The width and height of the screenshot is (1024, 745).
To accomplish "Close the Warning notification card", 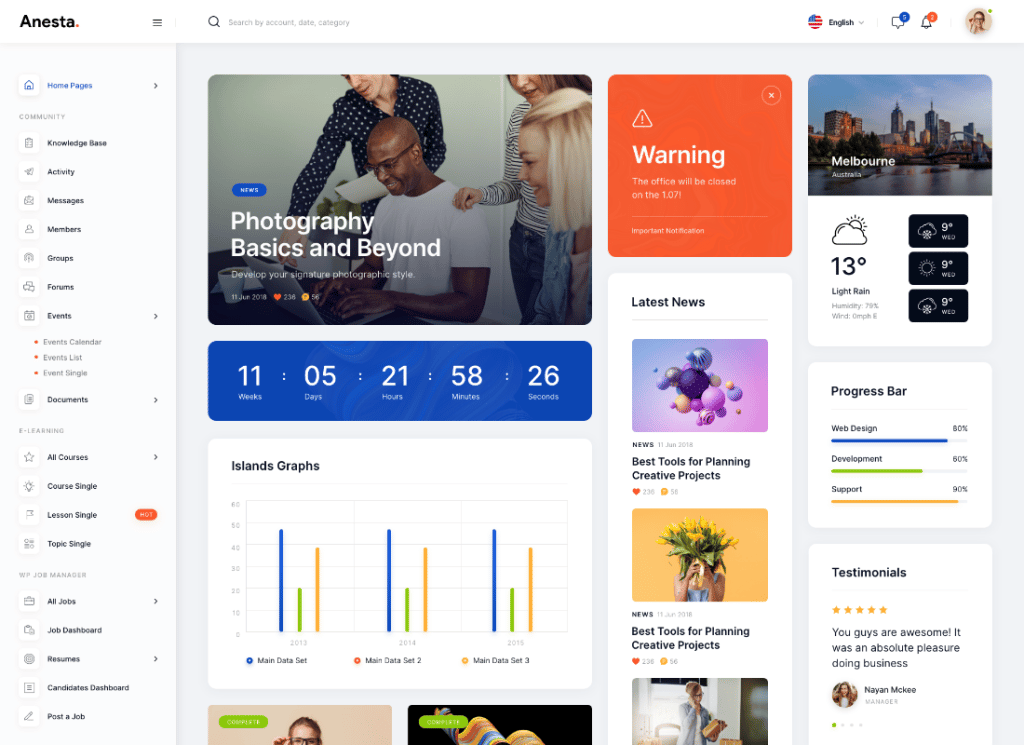I will coord(771,95).
